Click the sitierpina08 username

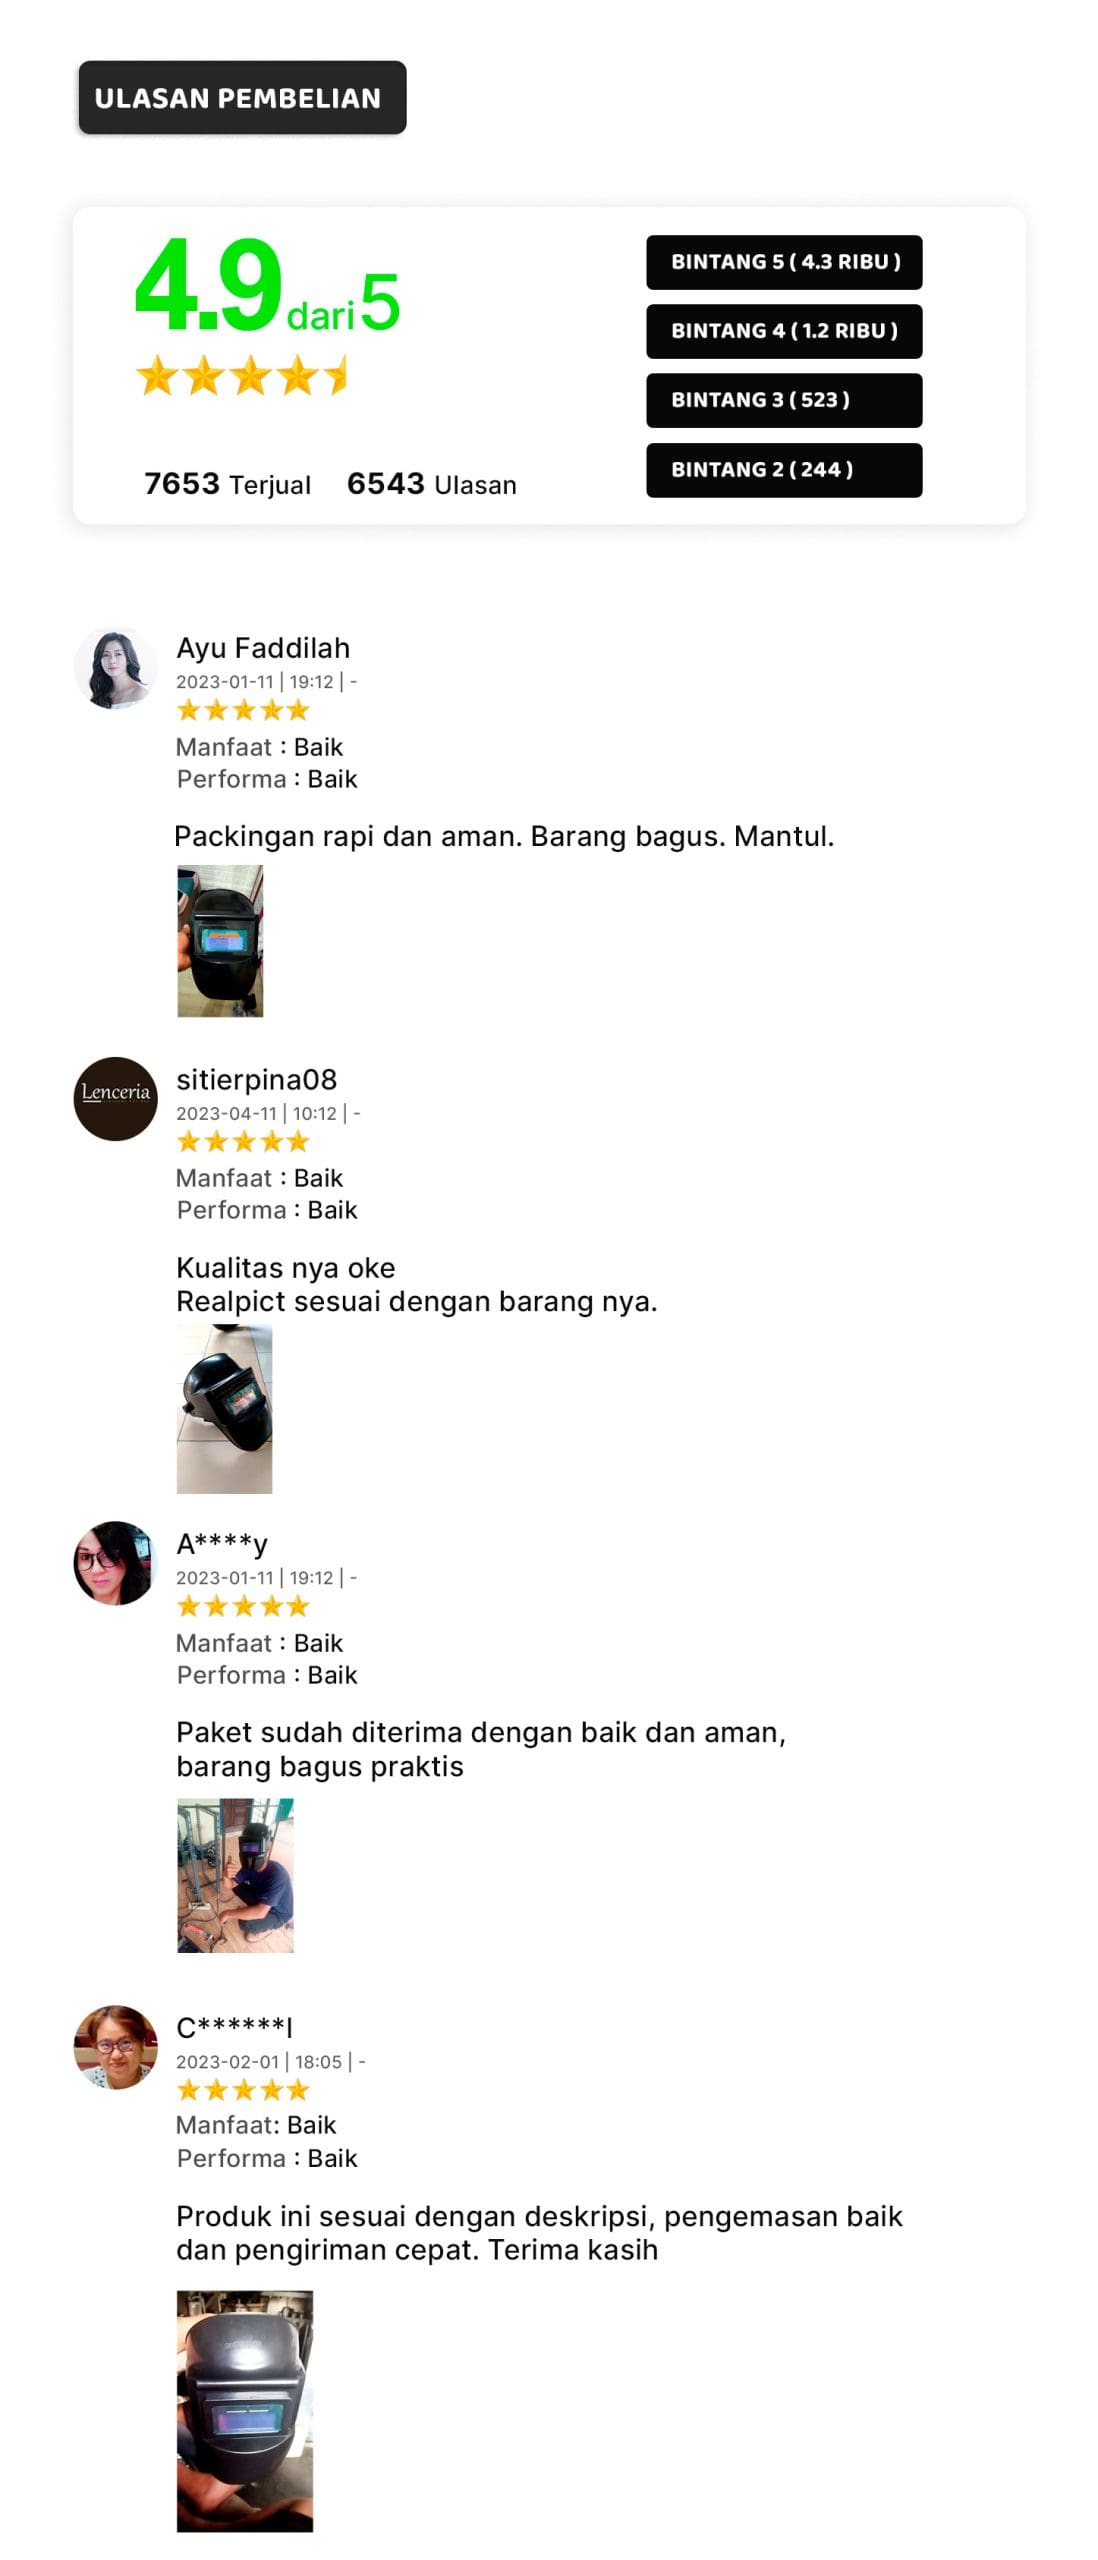click(x=257, y=1079)
